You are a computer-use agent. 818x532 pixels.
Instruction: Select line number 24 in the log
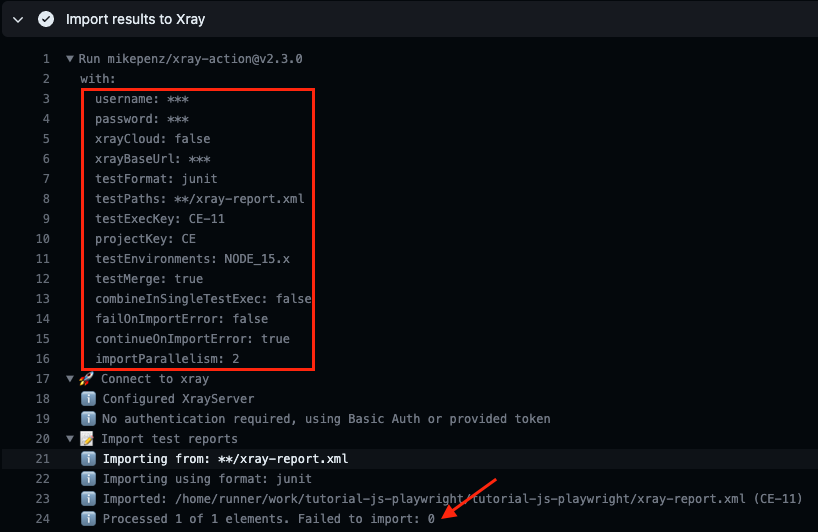point(43,519)
